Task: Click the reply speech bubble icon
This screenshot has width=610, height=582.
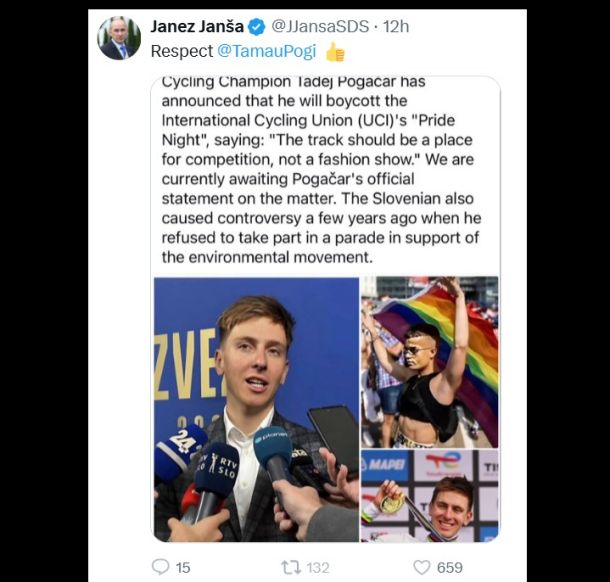Action: [x=160, y=567]
